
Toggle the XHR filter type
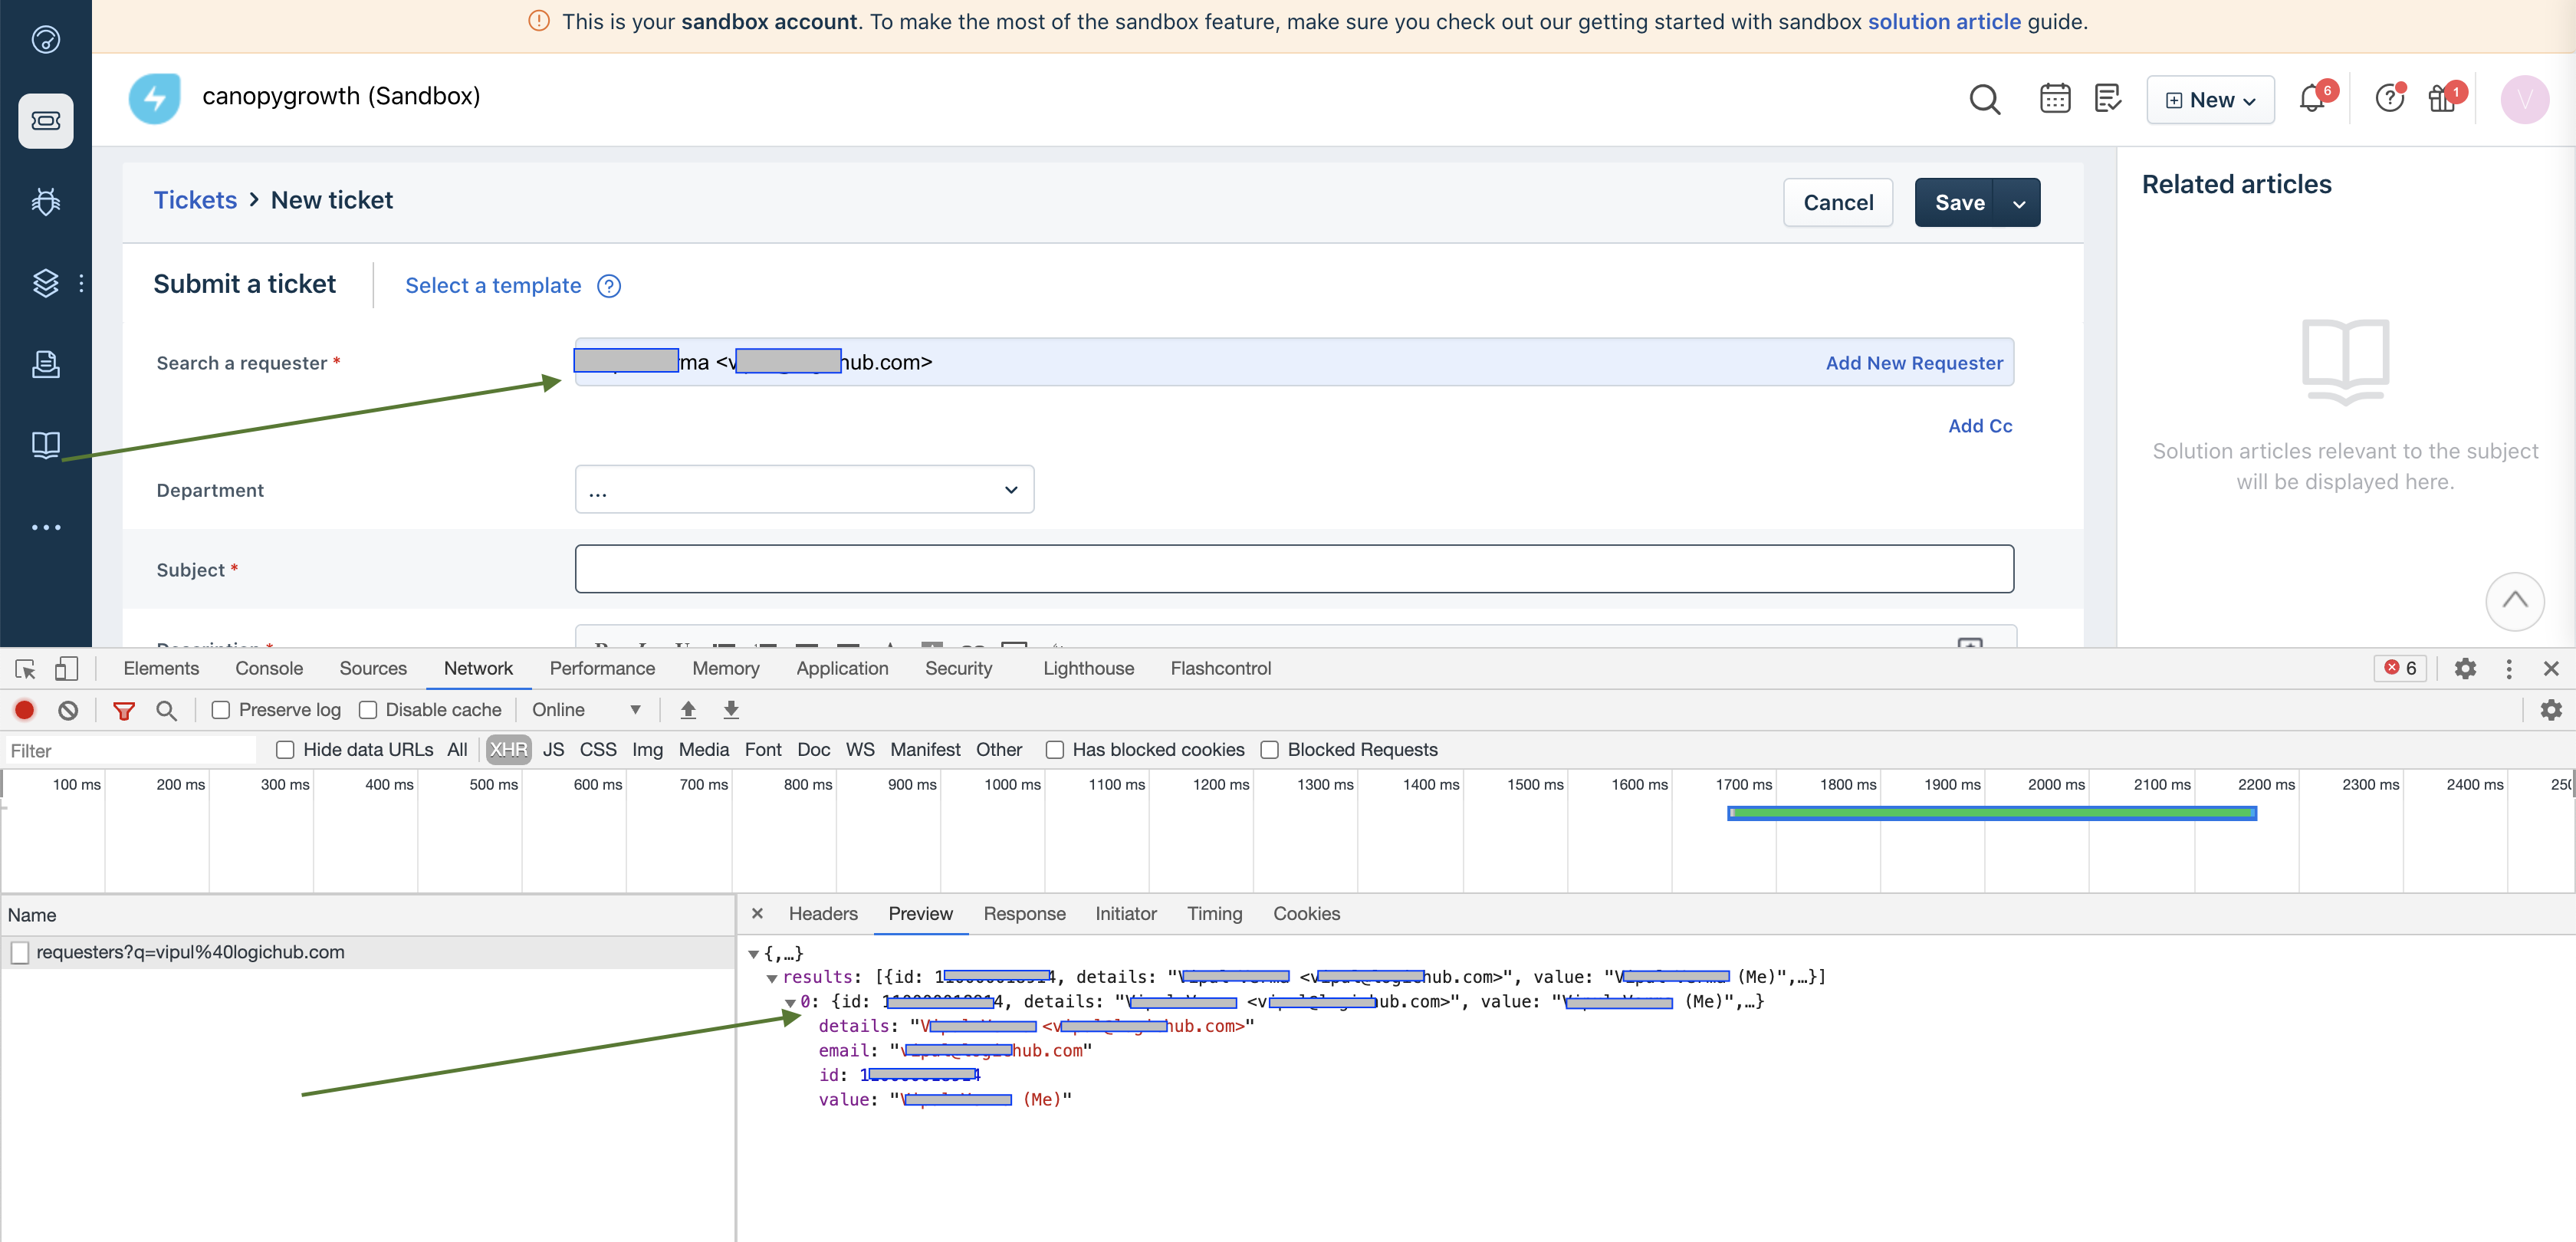click(508, 750)
